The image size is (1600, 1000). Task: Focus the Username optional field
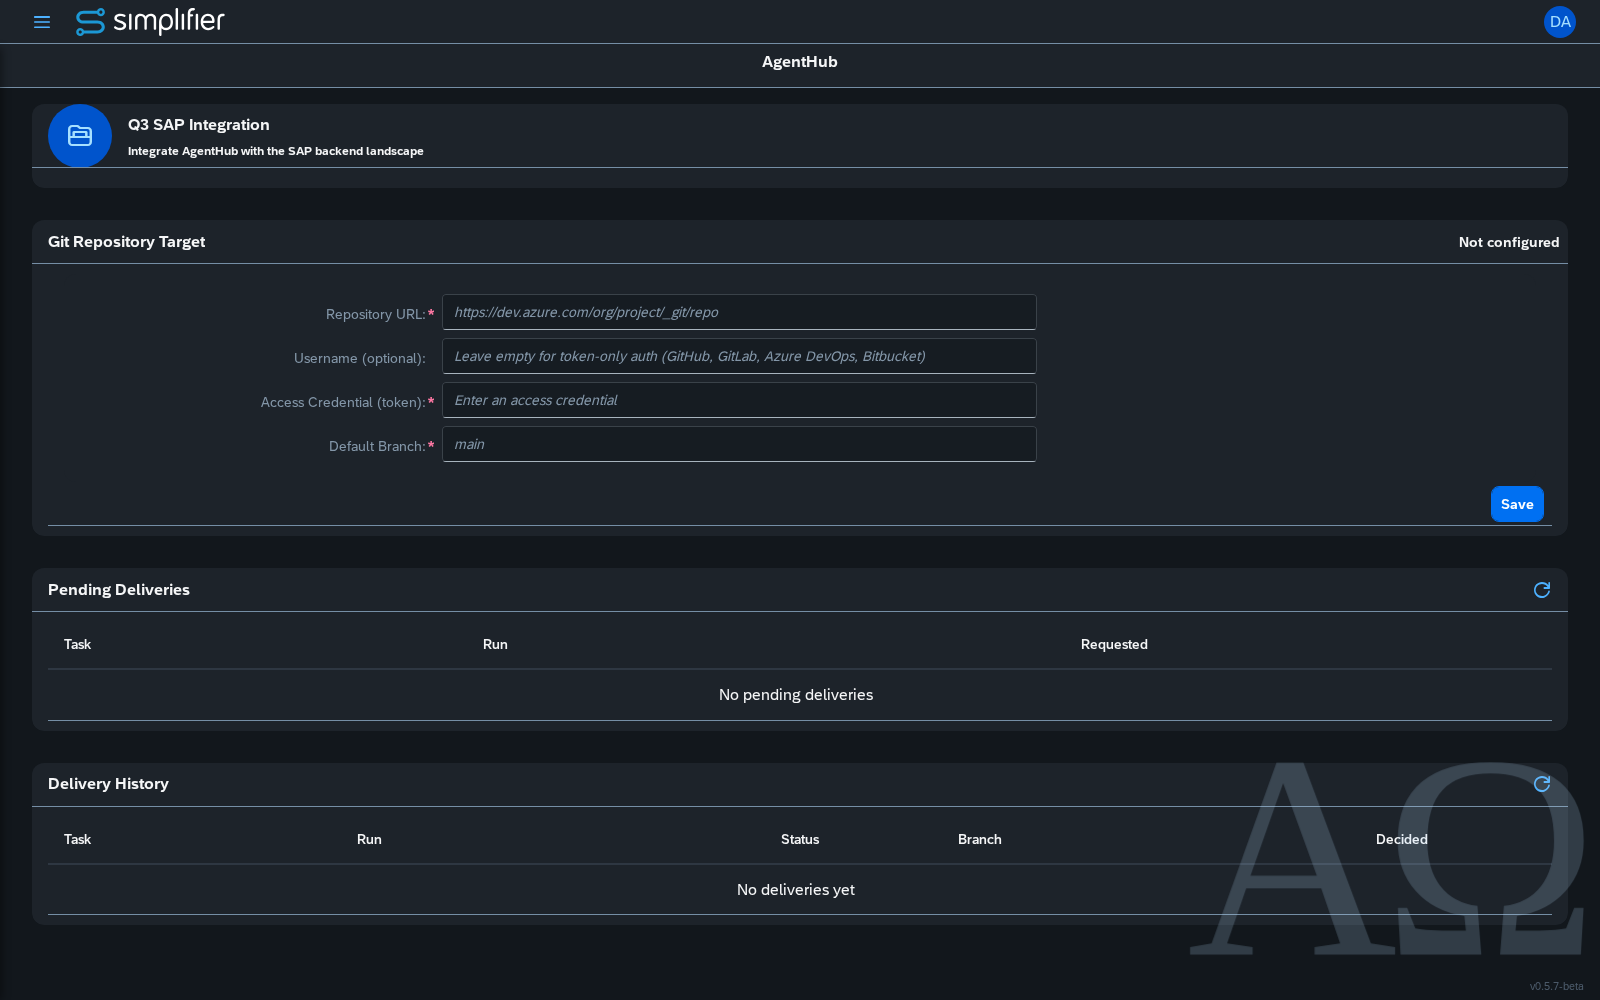(x=739, y=356)
